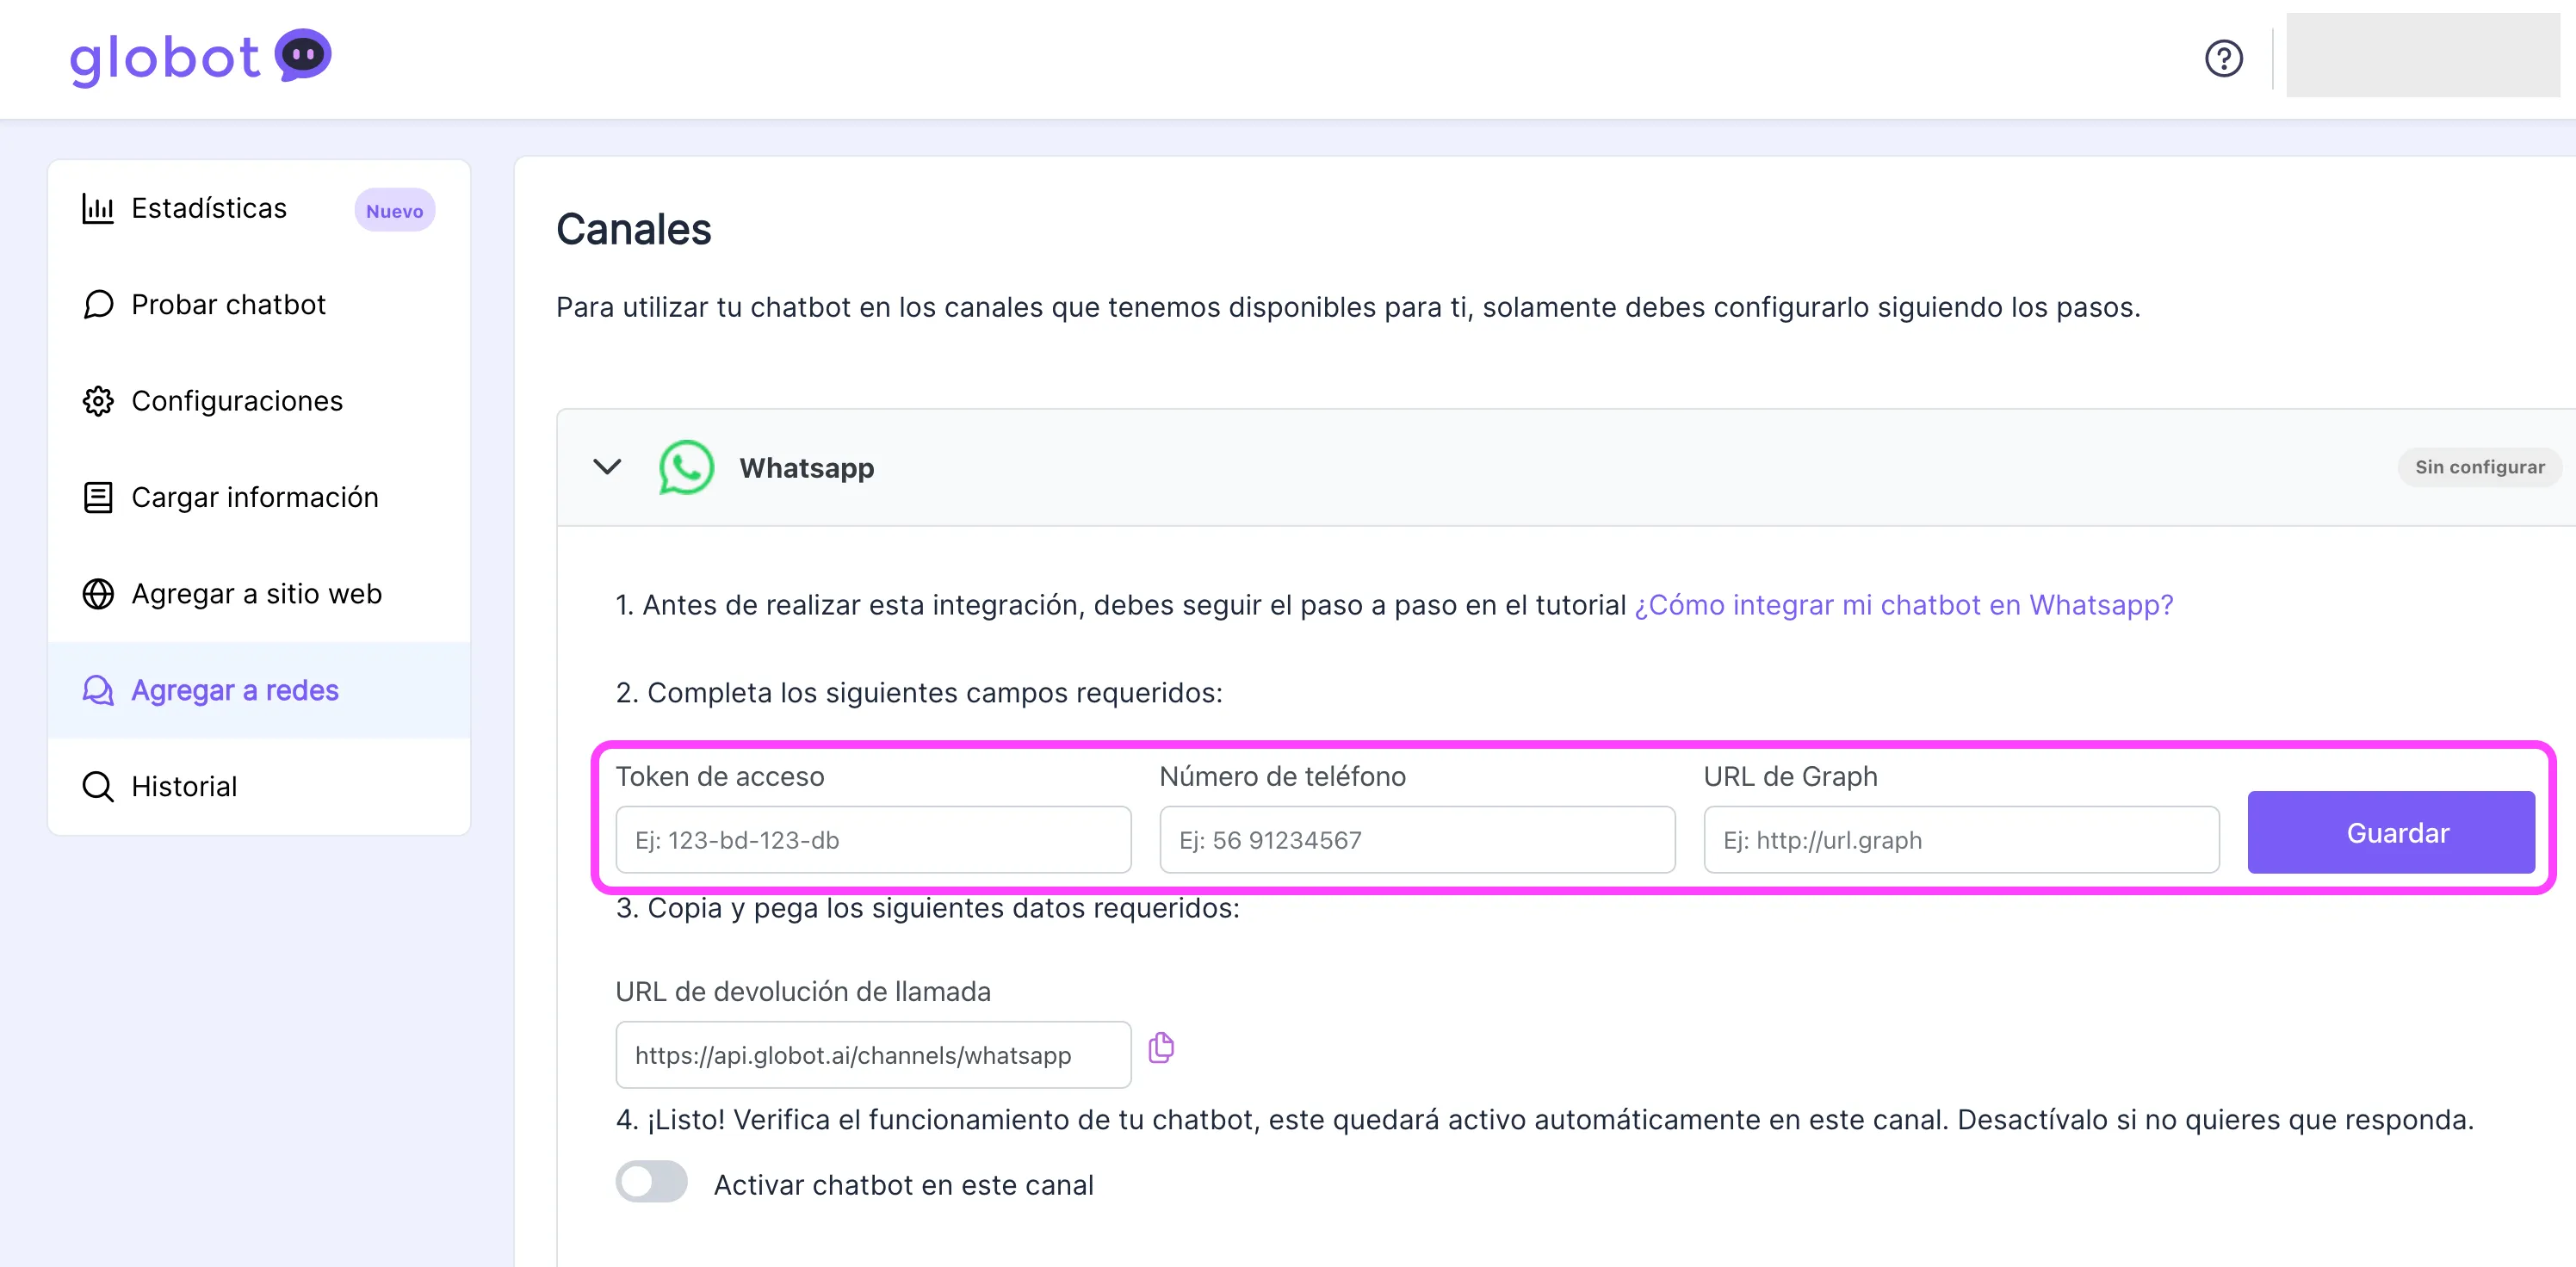Collapse the Whatsapp section chevron

607,467
